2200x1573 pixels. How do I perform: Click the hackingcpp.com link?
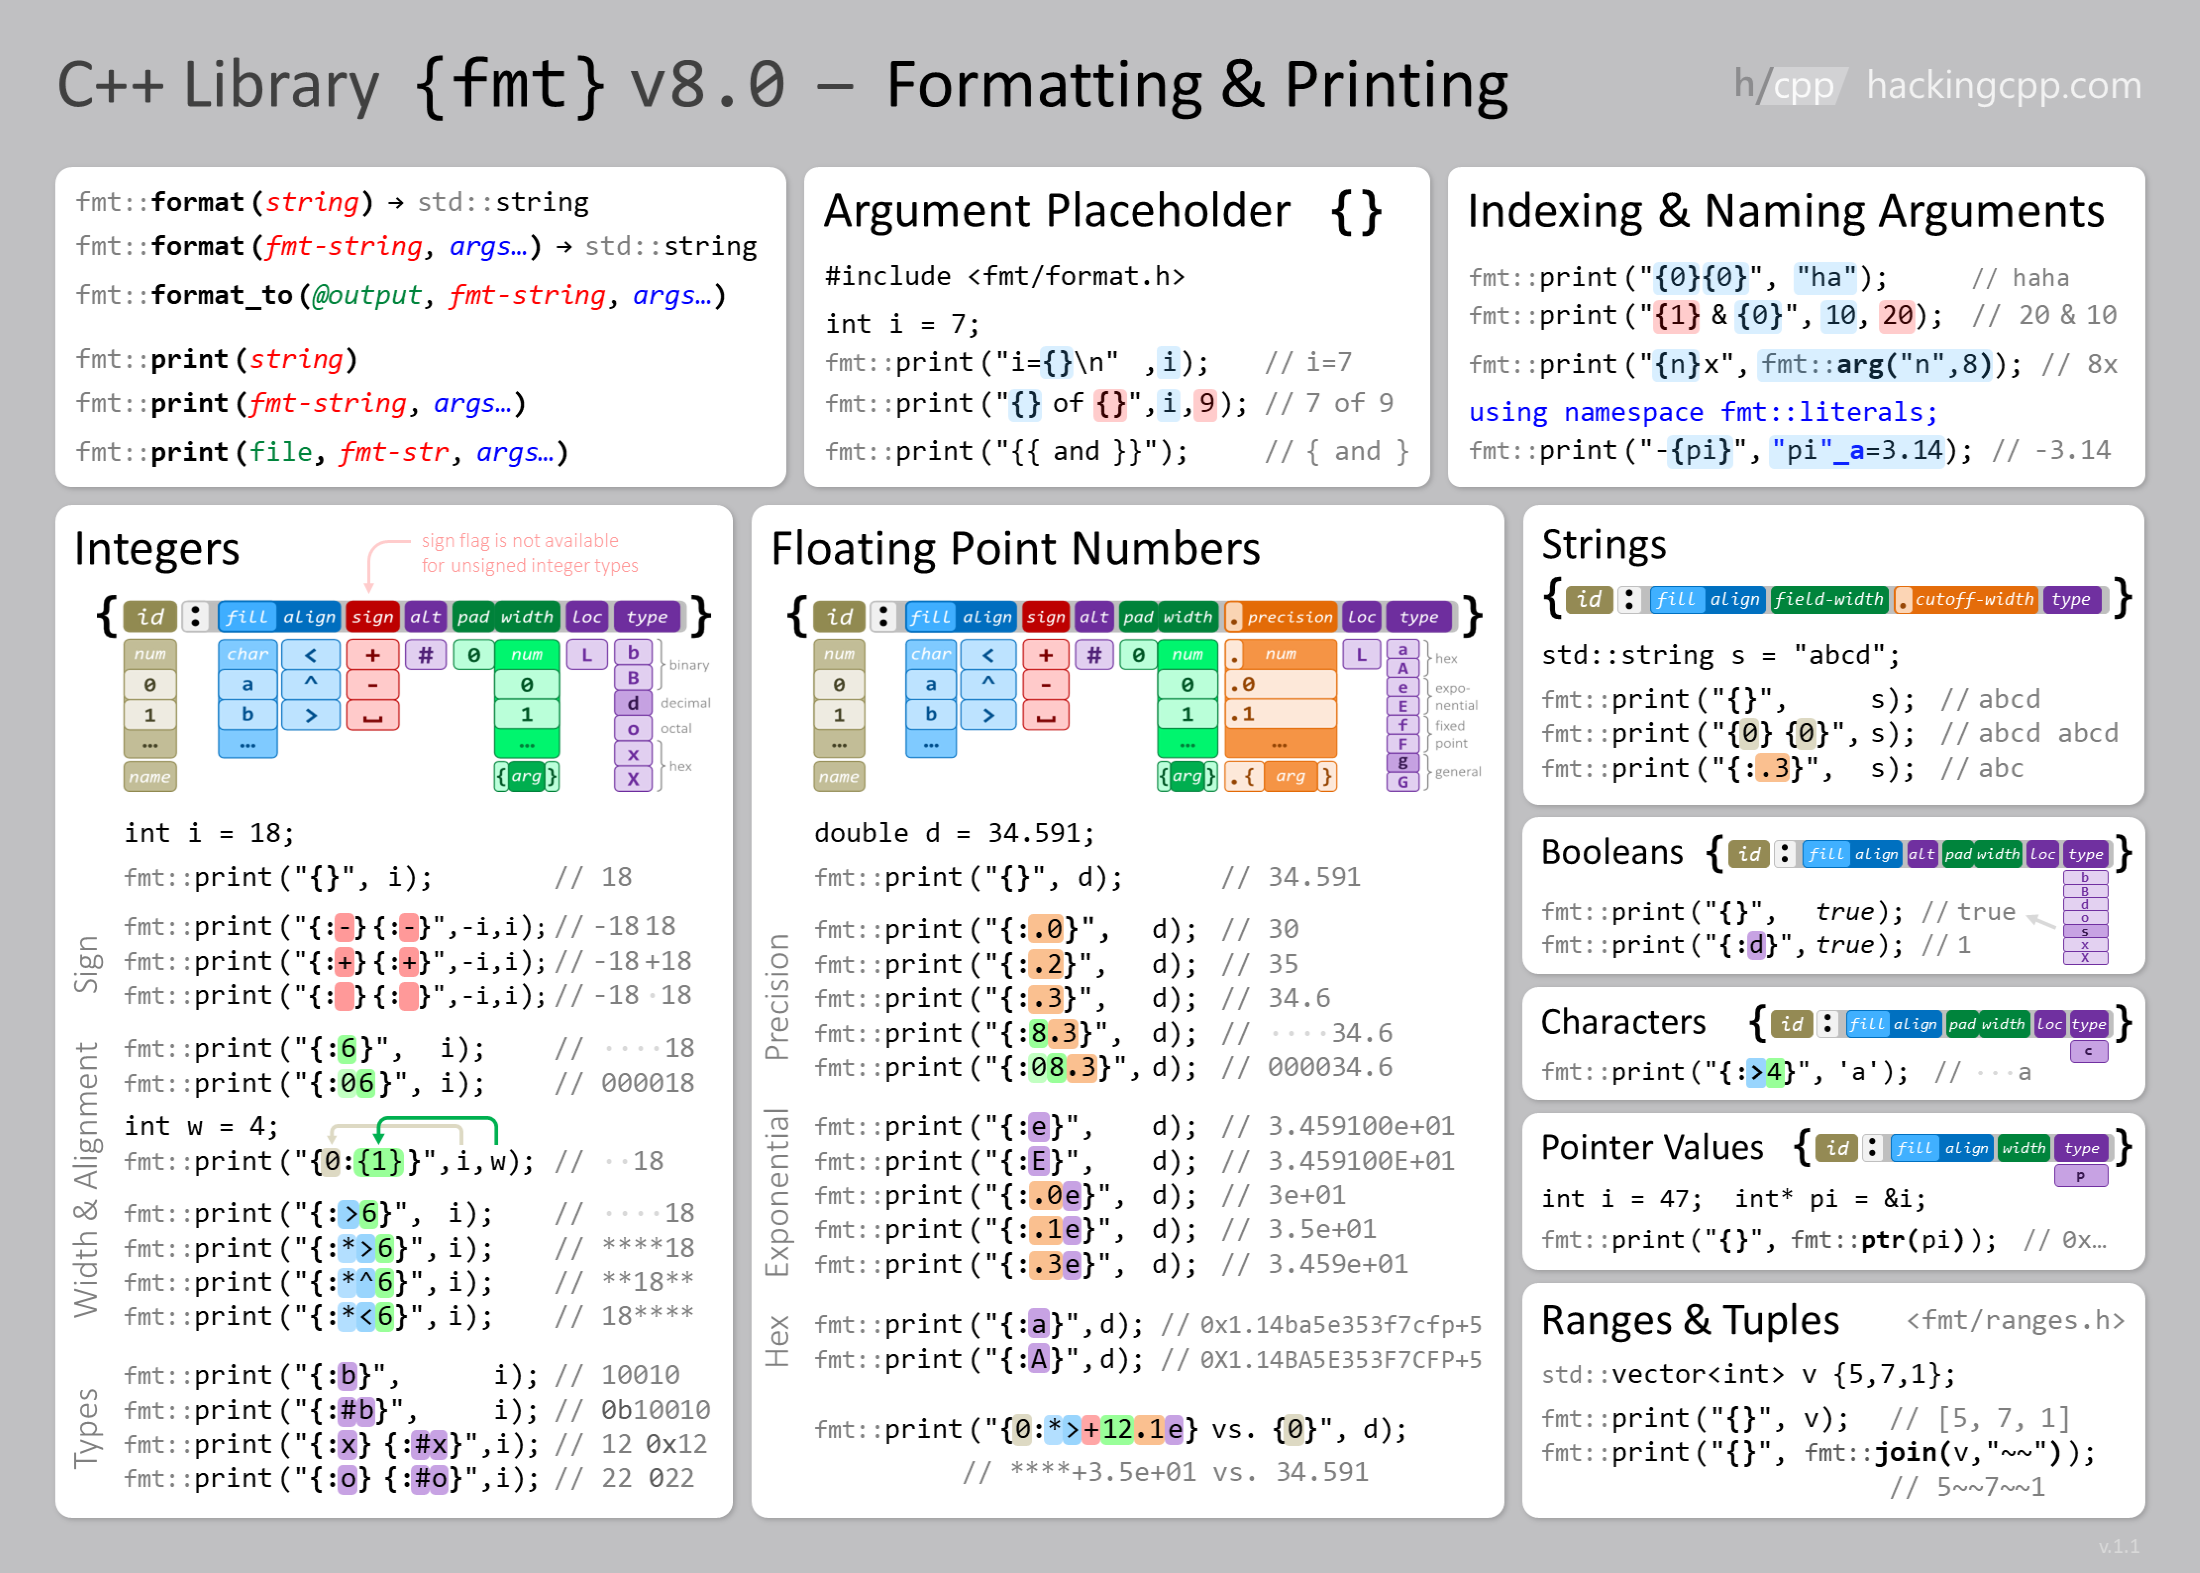tap(2003, 85)
